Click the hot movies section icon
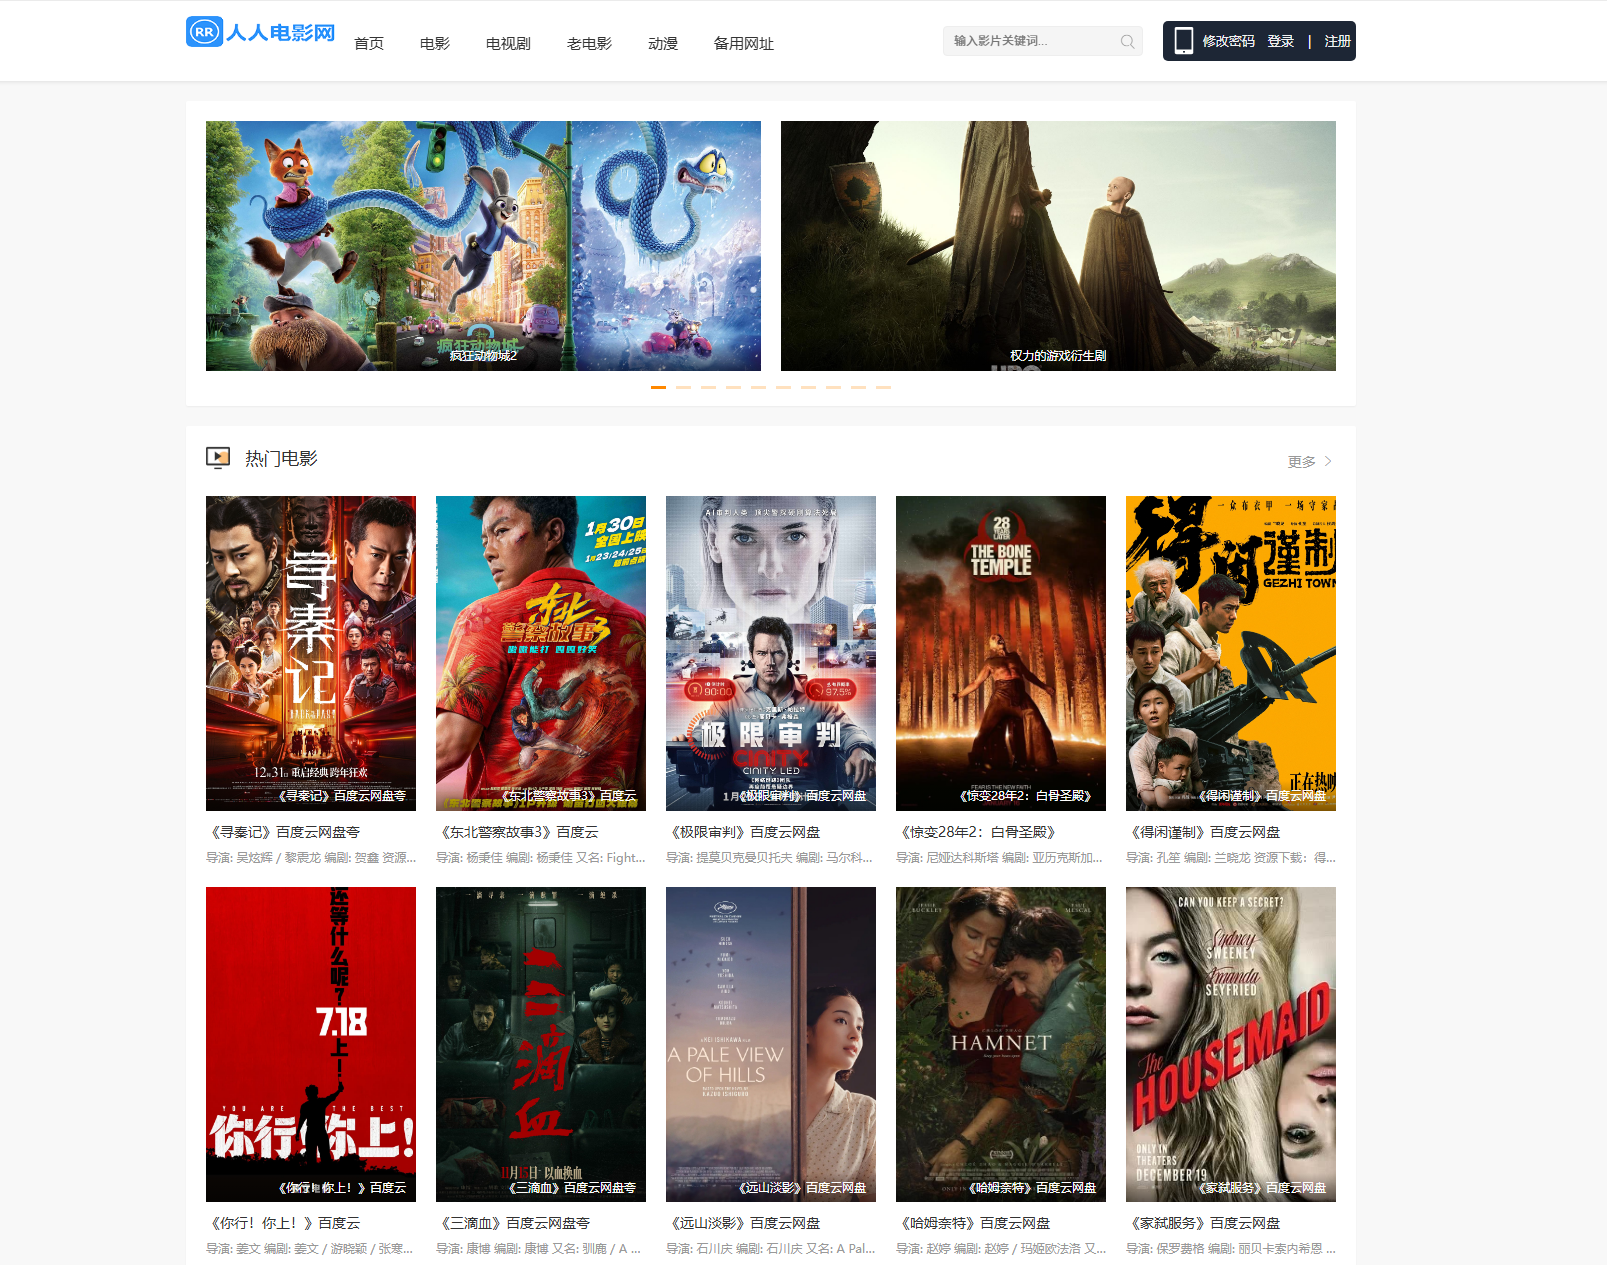Screen dimensions: 1607x1265 tap(218, 458)
